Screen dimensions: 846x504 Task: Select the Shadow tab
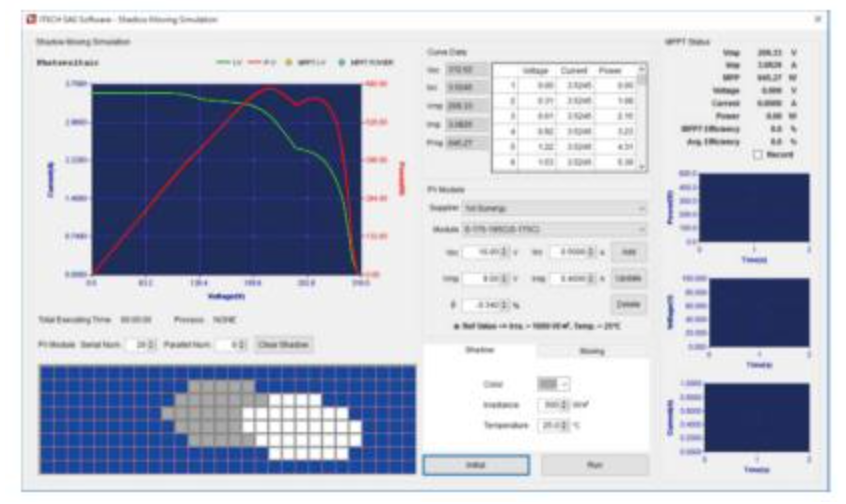click(x=480, y=351)
